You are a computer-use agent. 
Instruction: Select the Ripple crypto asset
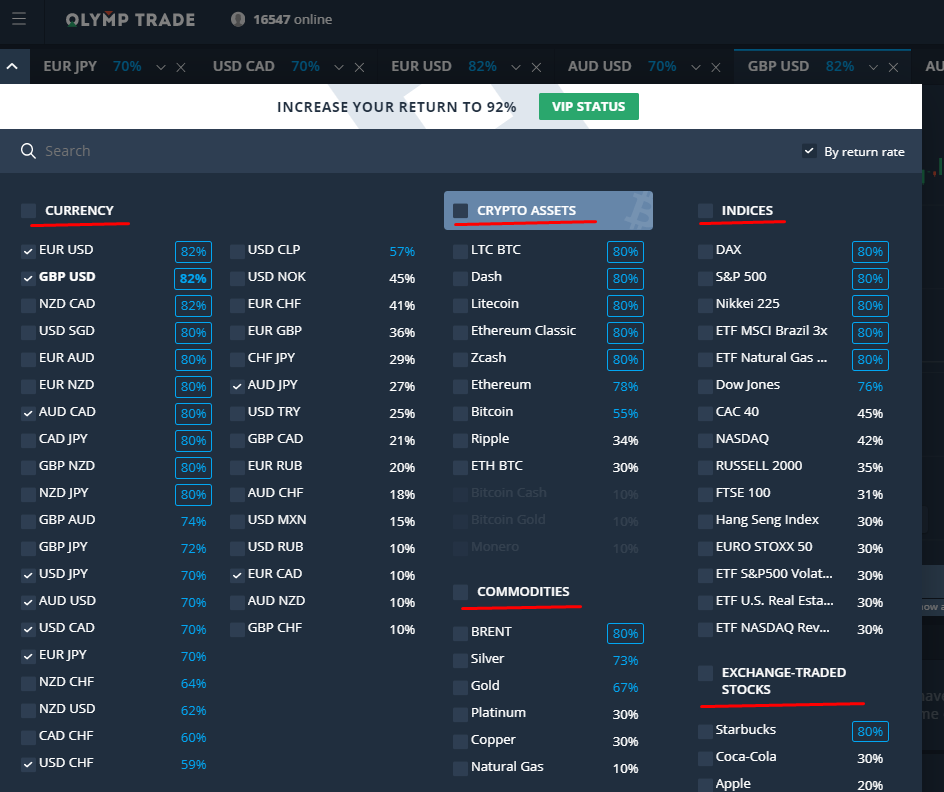click(489, 439)
